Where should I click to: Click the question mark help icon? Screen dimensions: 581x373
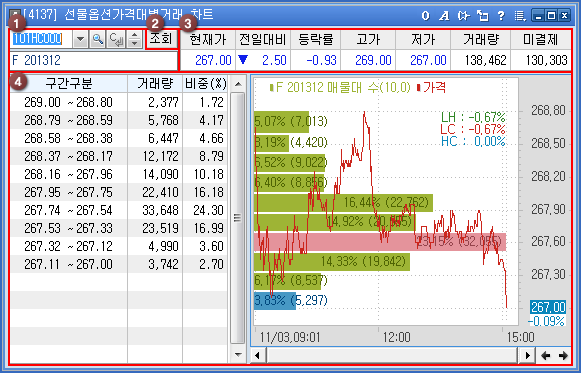tap(501, 16)
